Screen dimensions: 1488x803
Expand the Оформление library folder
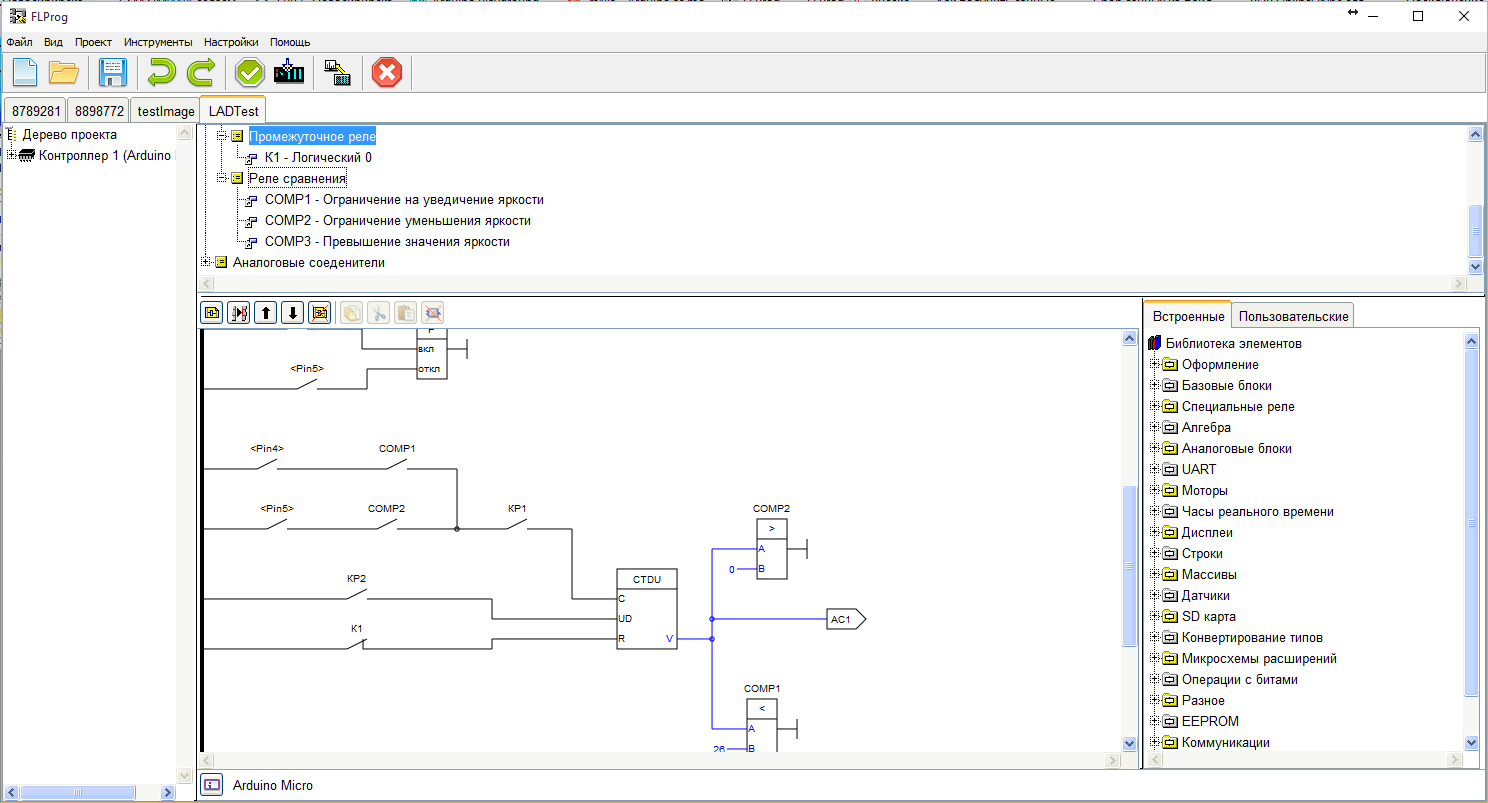point(1155,365)
